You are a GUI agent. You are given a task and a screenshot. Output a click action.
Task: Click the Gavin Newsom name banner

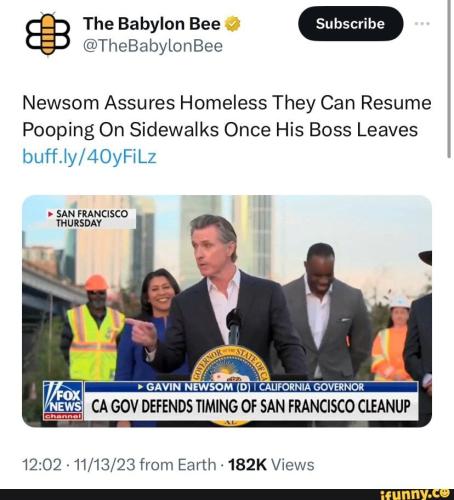[x=251, y=387]
